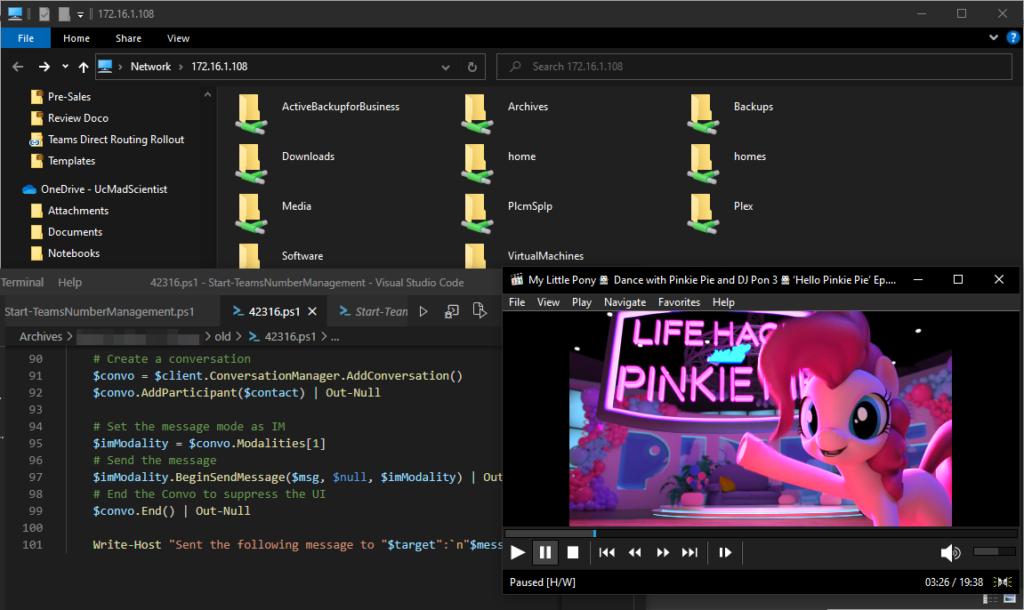The height and width of the screenshot is (610, 1024).
Task: Open the Quick Access Toolbar customize dropdown
Action: click(x=80, y=14)
